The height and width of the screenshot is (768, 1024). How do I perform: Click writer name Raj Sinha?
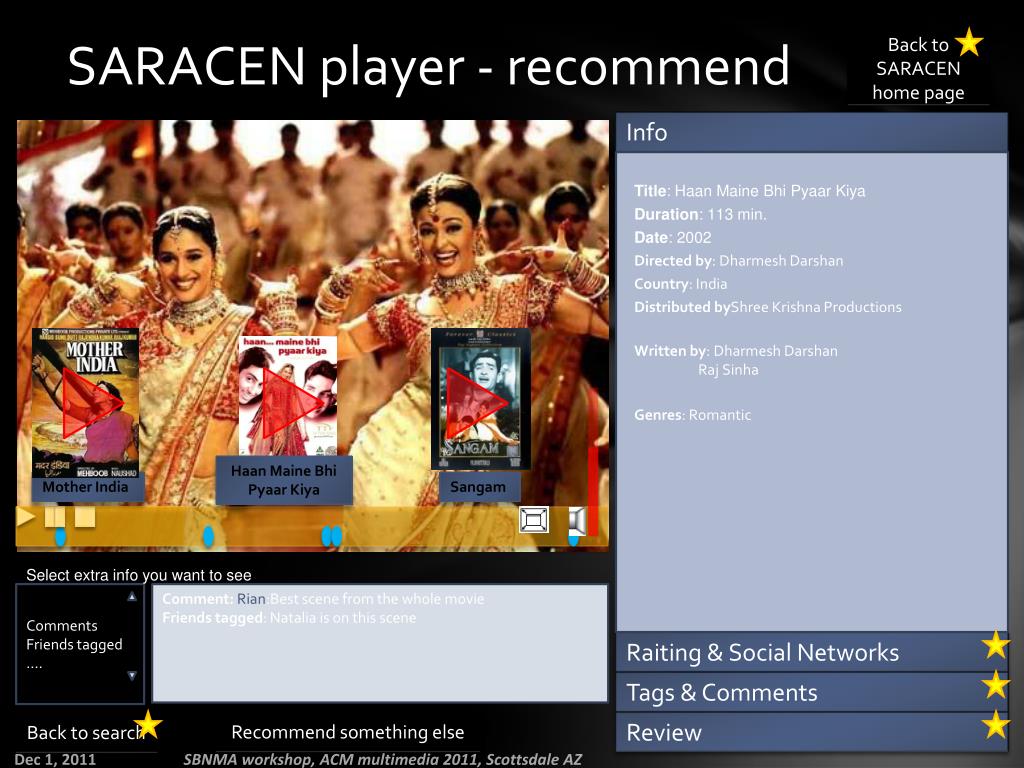(728, 370)
